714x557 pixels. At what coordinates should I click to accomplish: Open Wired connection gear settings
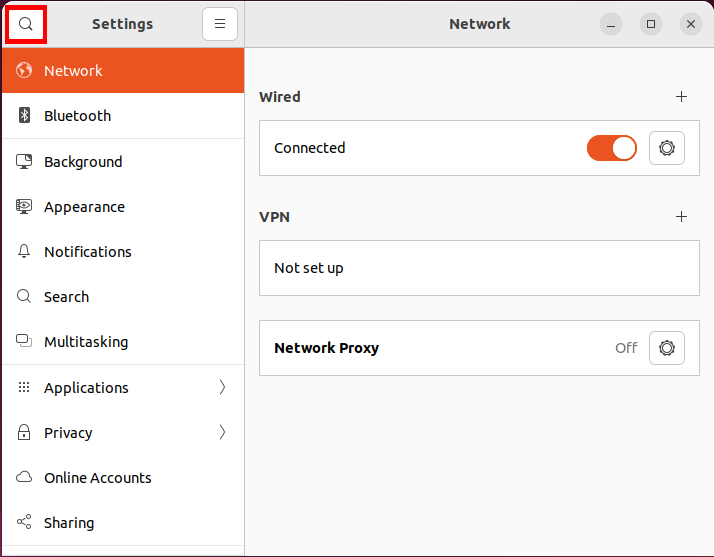tap(667, 148)
